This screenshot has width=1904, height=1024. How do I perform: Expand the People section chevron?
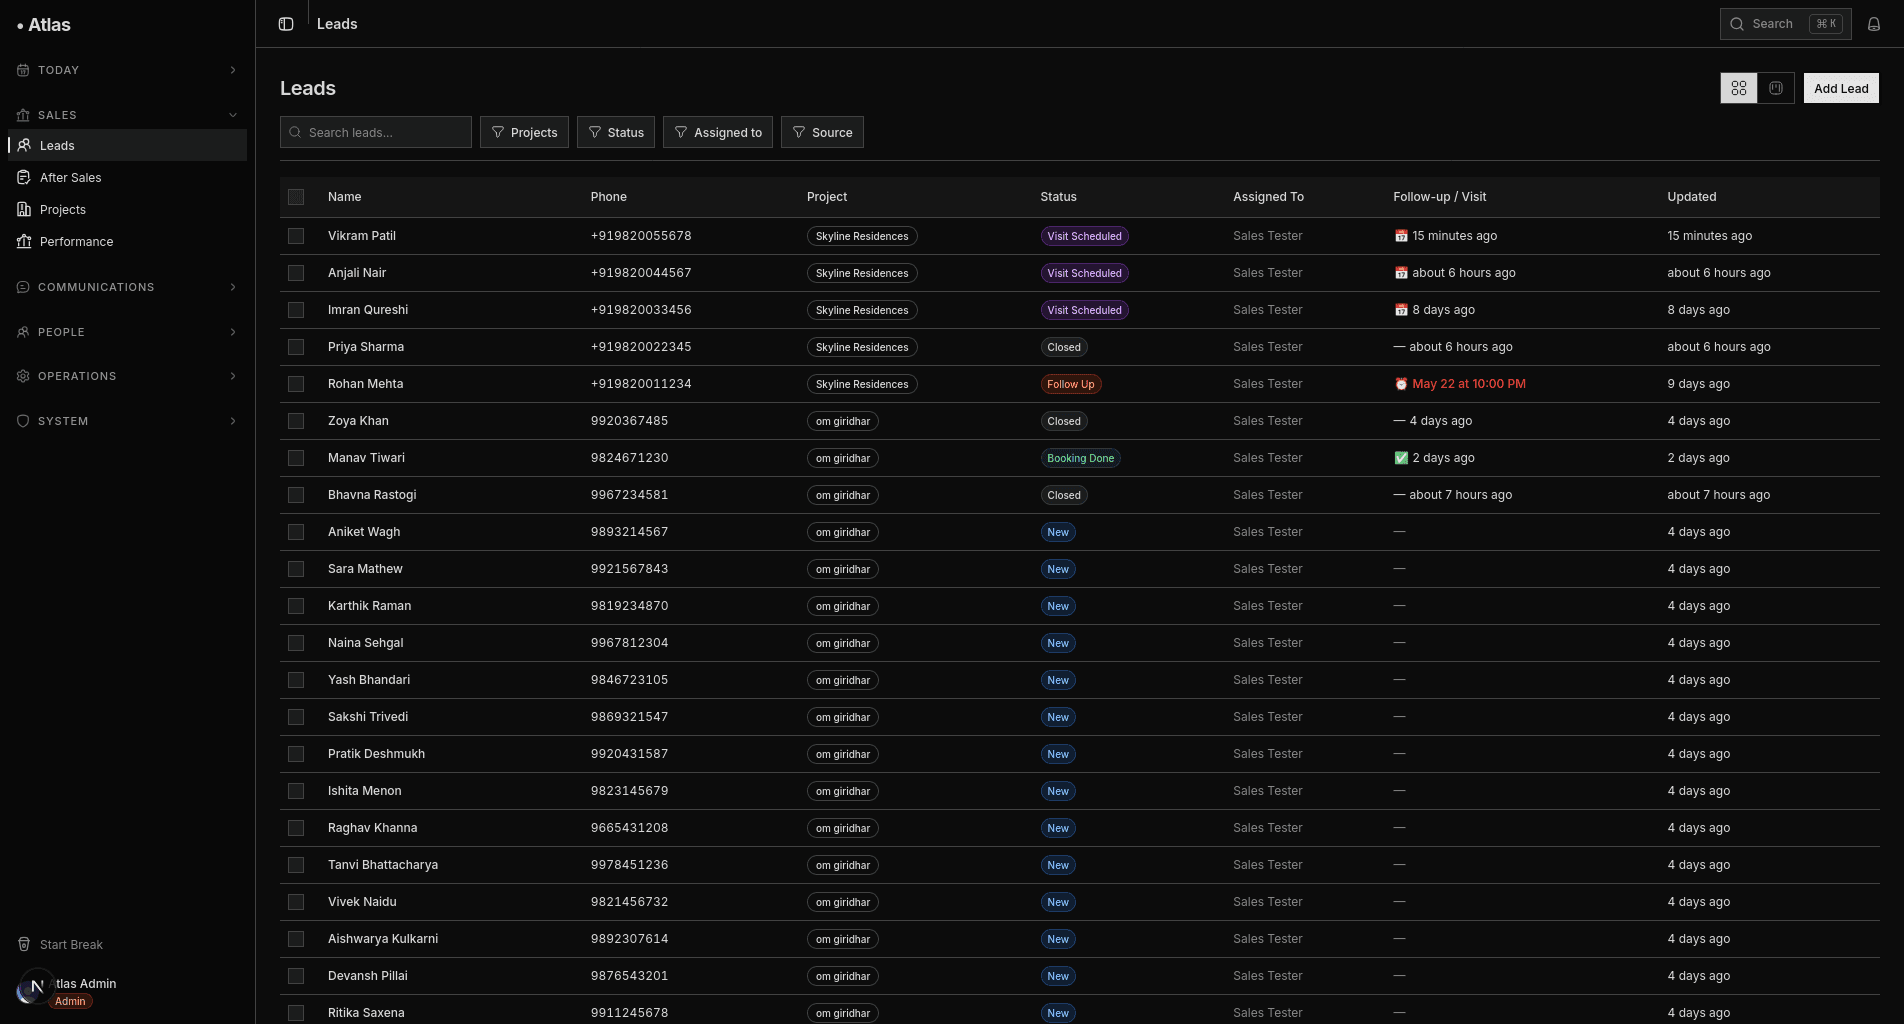[x=233, y=332]
